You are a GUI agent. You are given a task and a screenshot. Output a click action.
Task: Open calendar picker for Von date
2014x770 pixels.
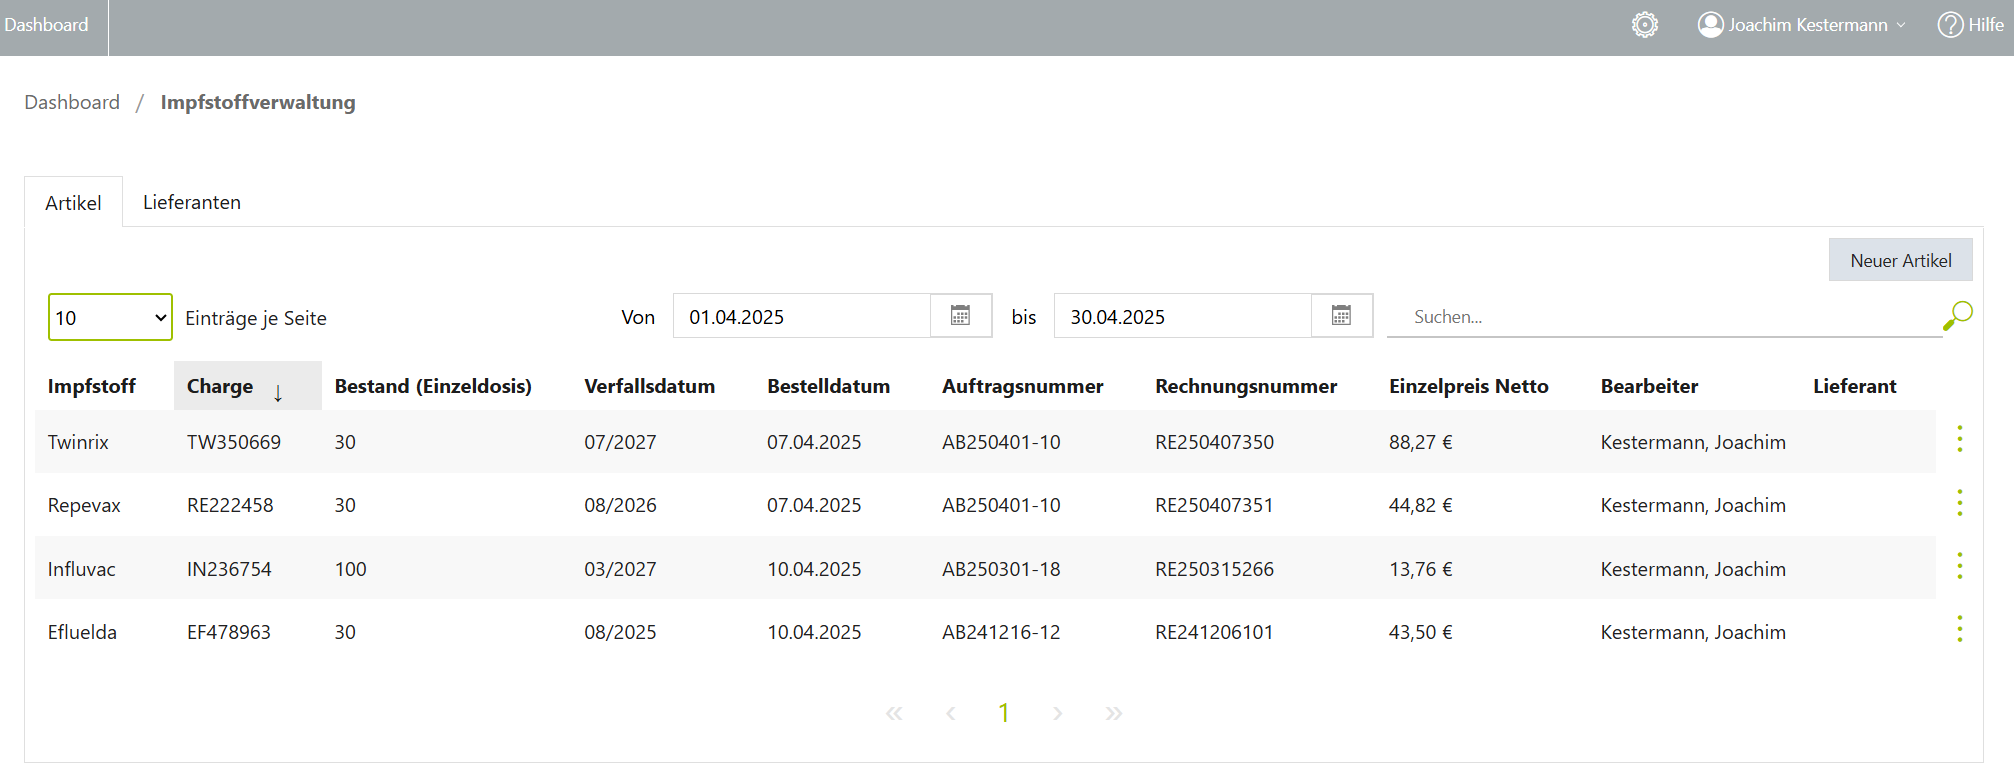(x=960, y=316)
